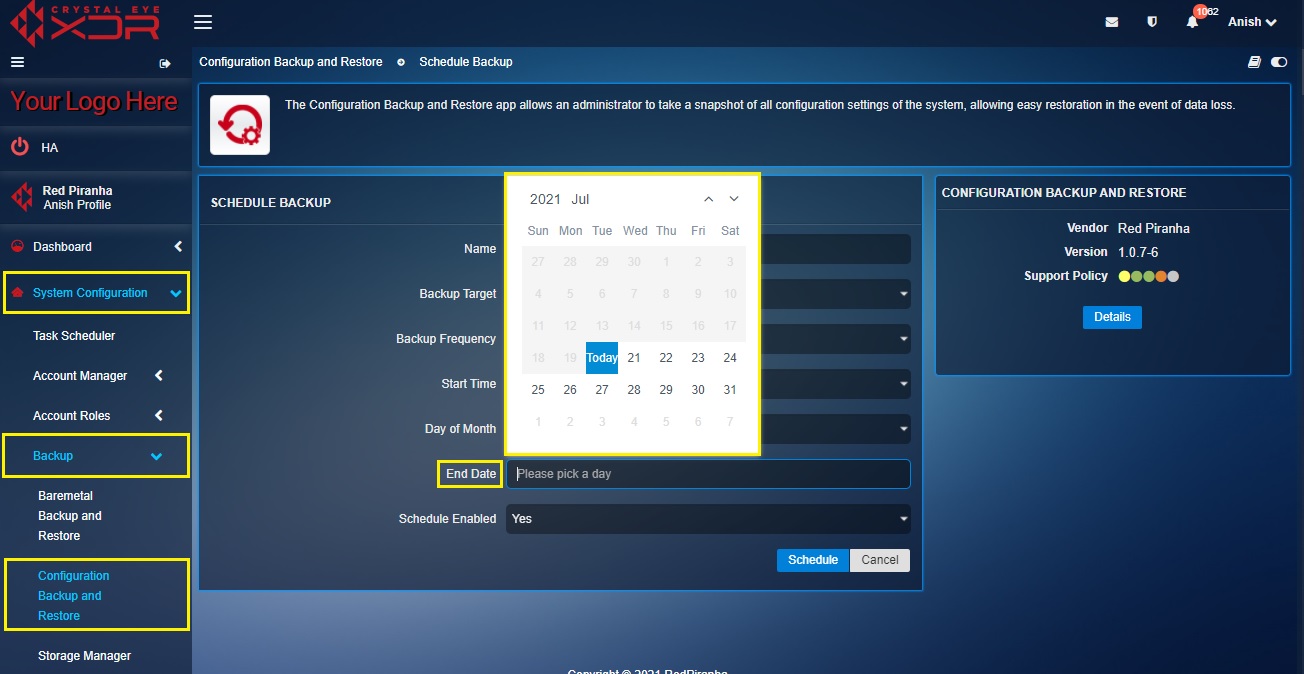Open Storage Manager
1304x674 pixels.
pyautogui.click(x=85, y=656)
